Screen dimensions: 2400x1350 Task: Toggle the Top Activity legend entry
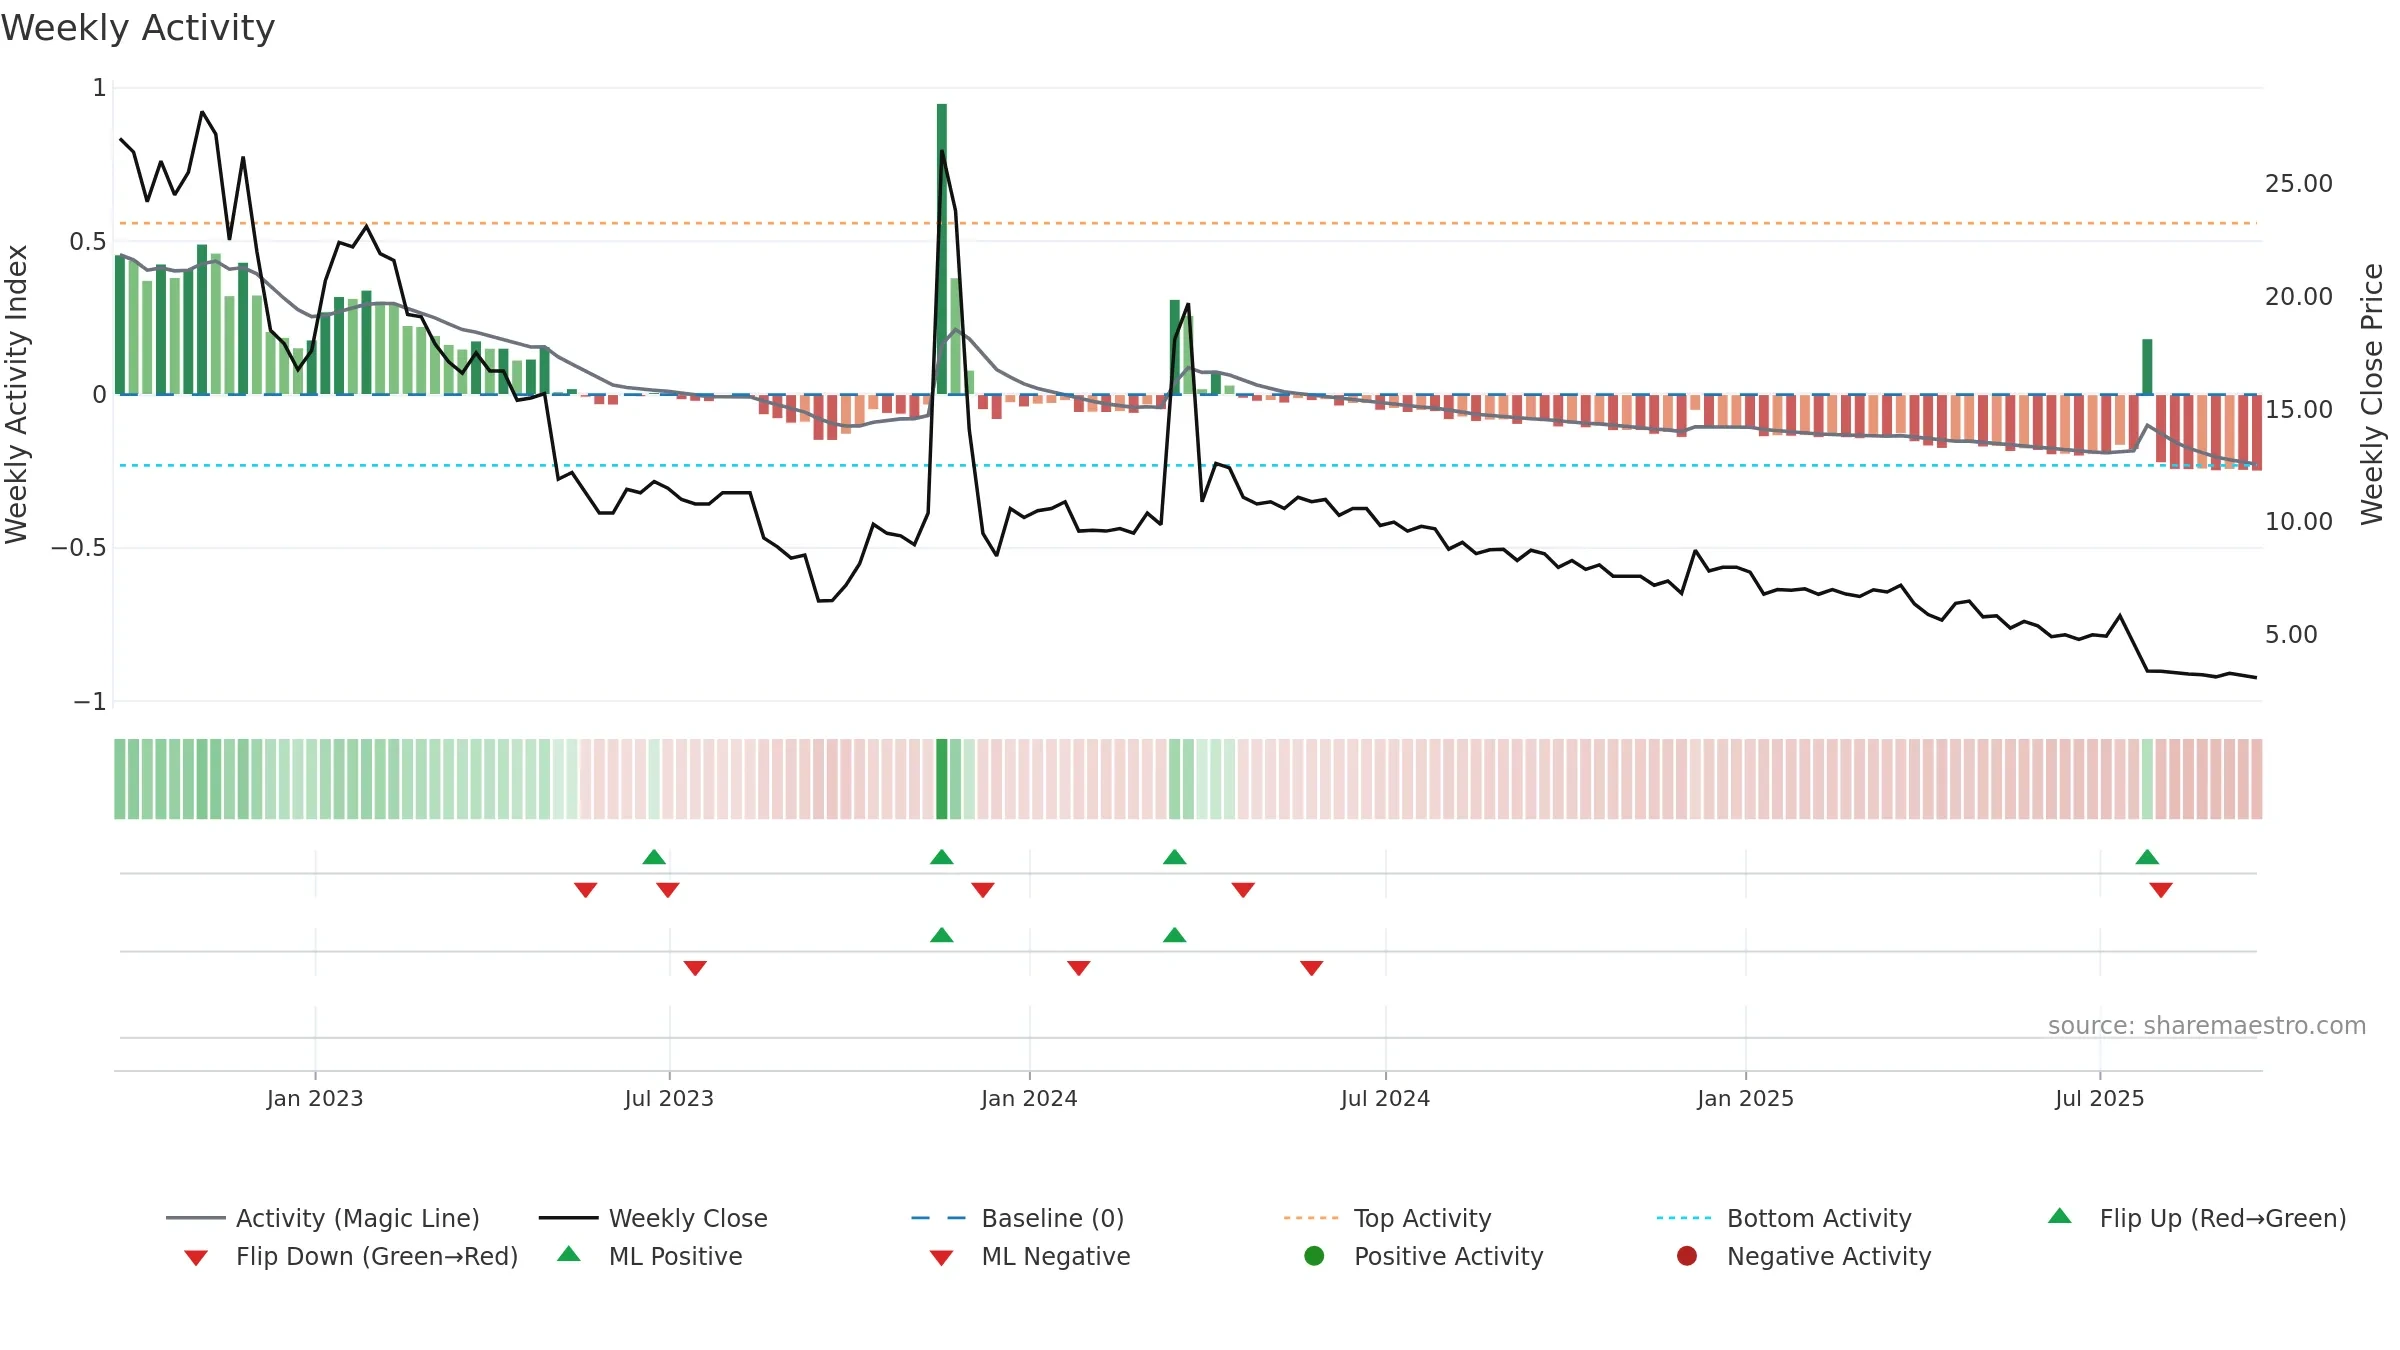(x=1387, y=1218)
